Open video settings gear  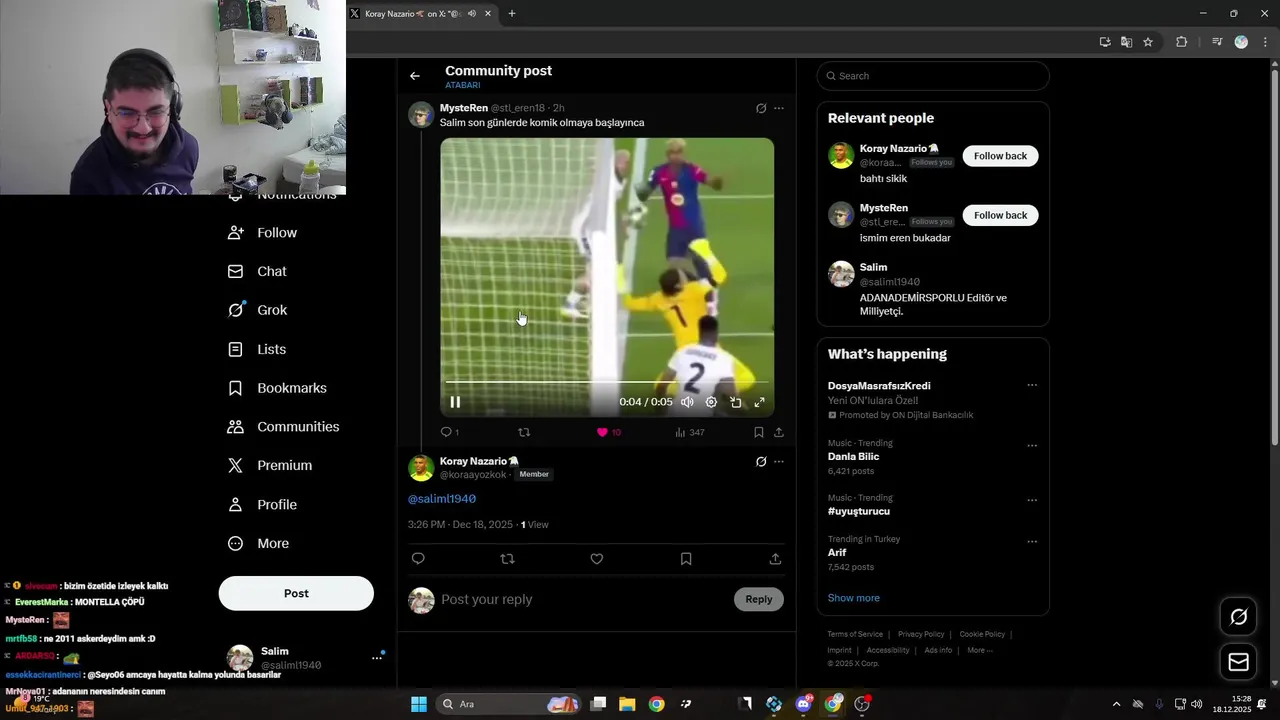coord(711,402)
